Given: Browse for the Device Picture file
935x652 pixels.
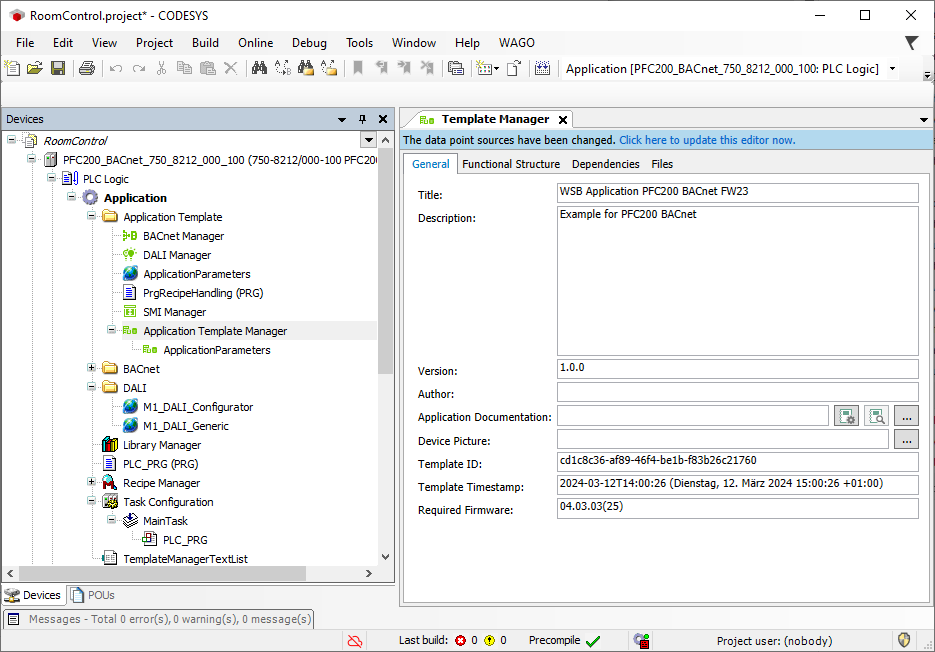Looking at the screenshot, I should click(906, 440).
